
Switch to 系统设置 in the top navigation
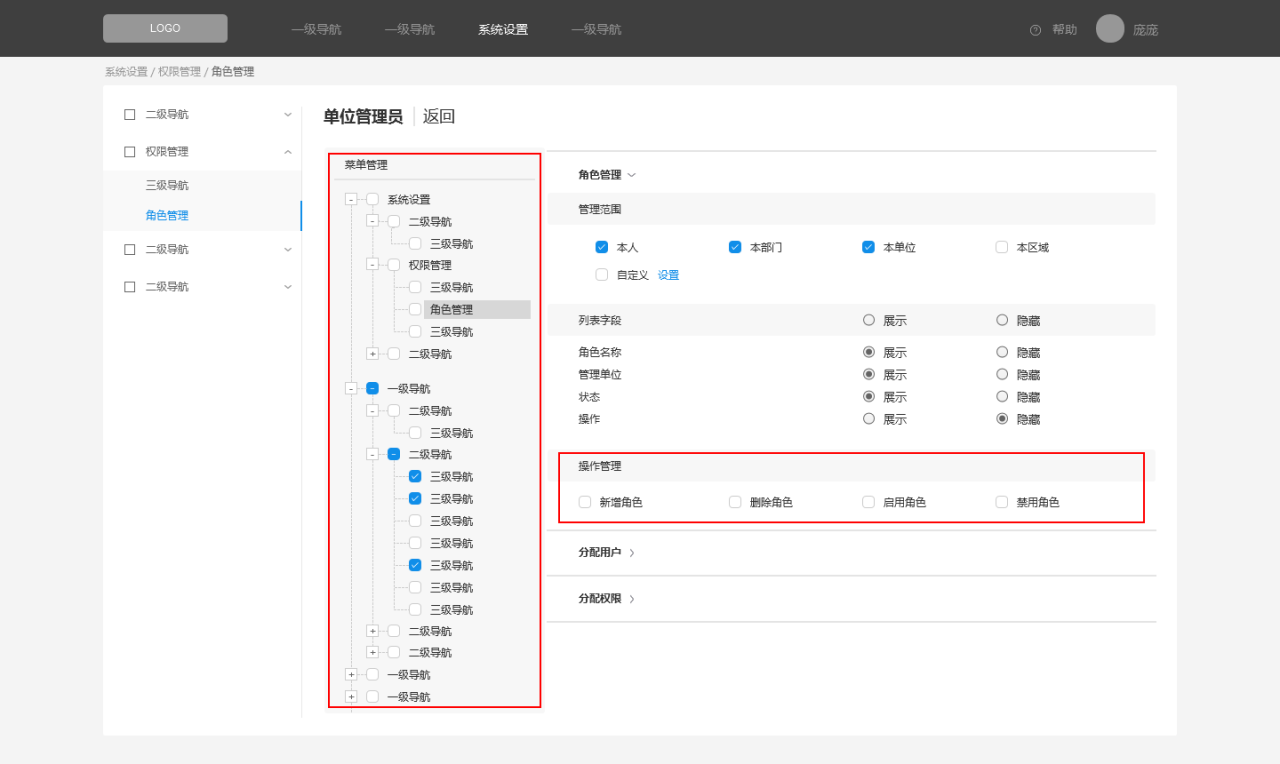(502, 29)
